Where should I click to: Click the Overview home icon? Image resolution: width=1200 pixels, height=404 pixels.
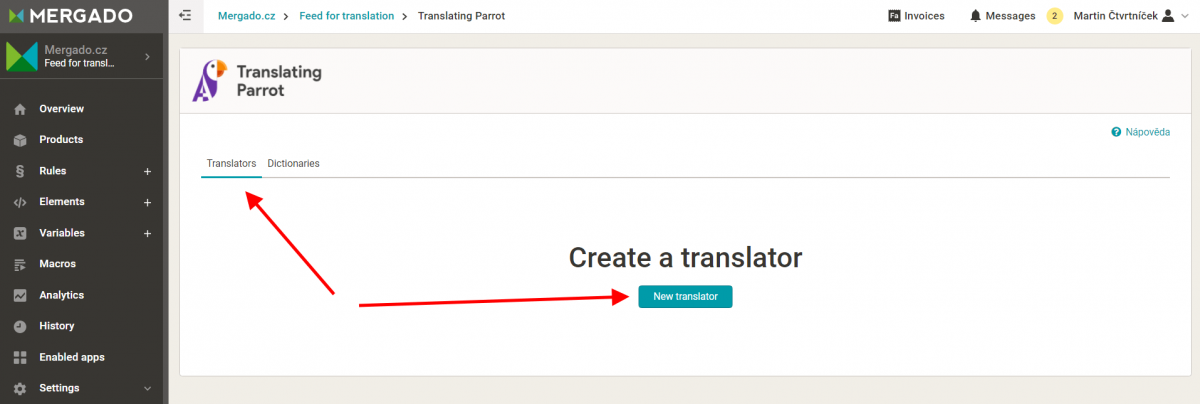[x=20, y=109]
